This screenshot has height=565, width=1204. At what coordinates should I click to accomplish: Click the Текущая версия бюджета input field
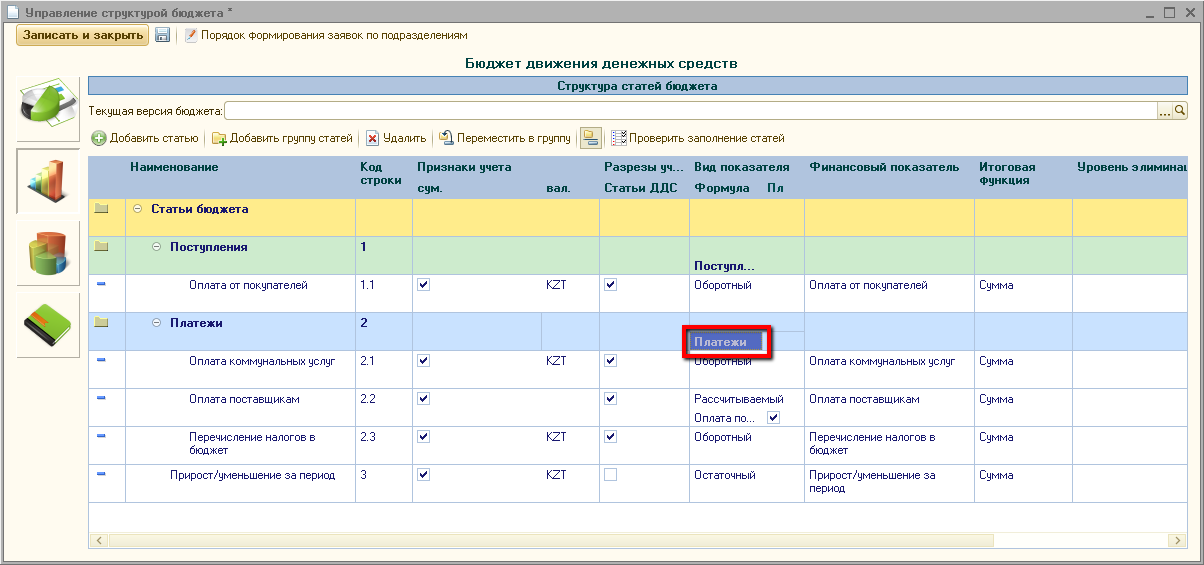(x=690, y=111)
